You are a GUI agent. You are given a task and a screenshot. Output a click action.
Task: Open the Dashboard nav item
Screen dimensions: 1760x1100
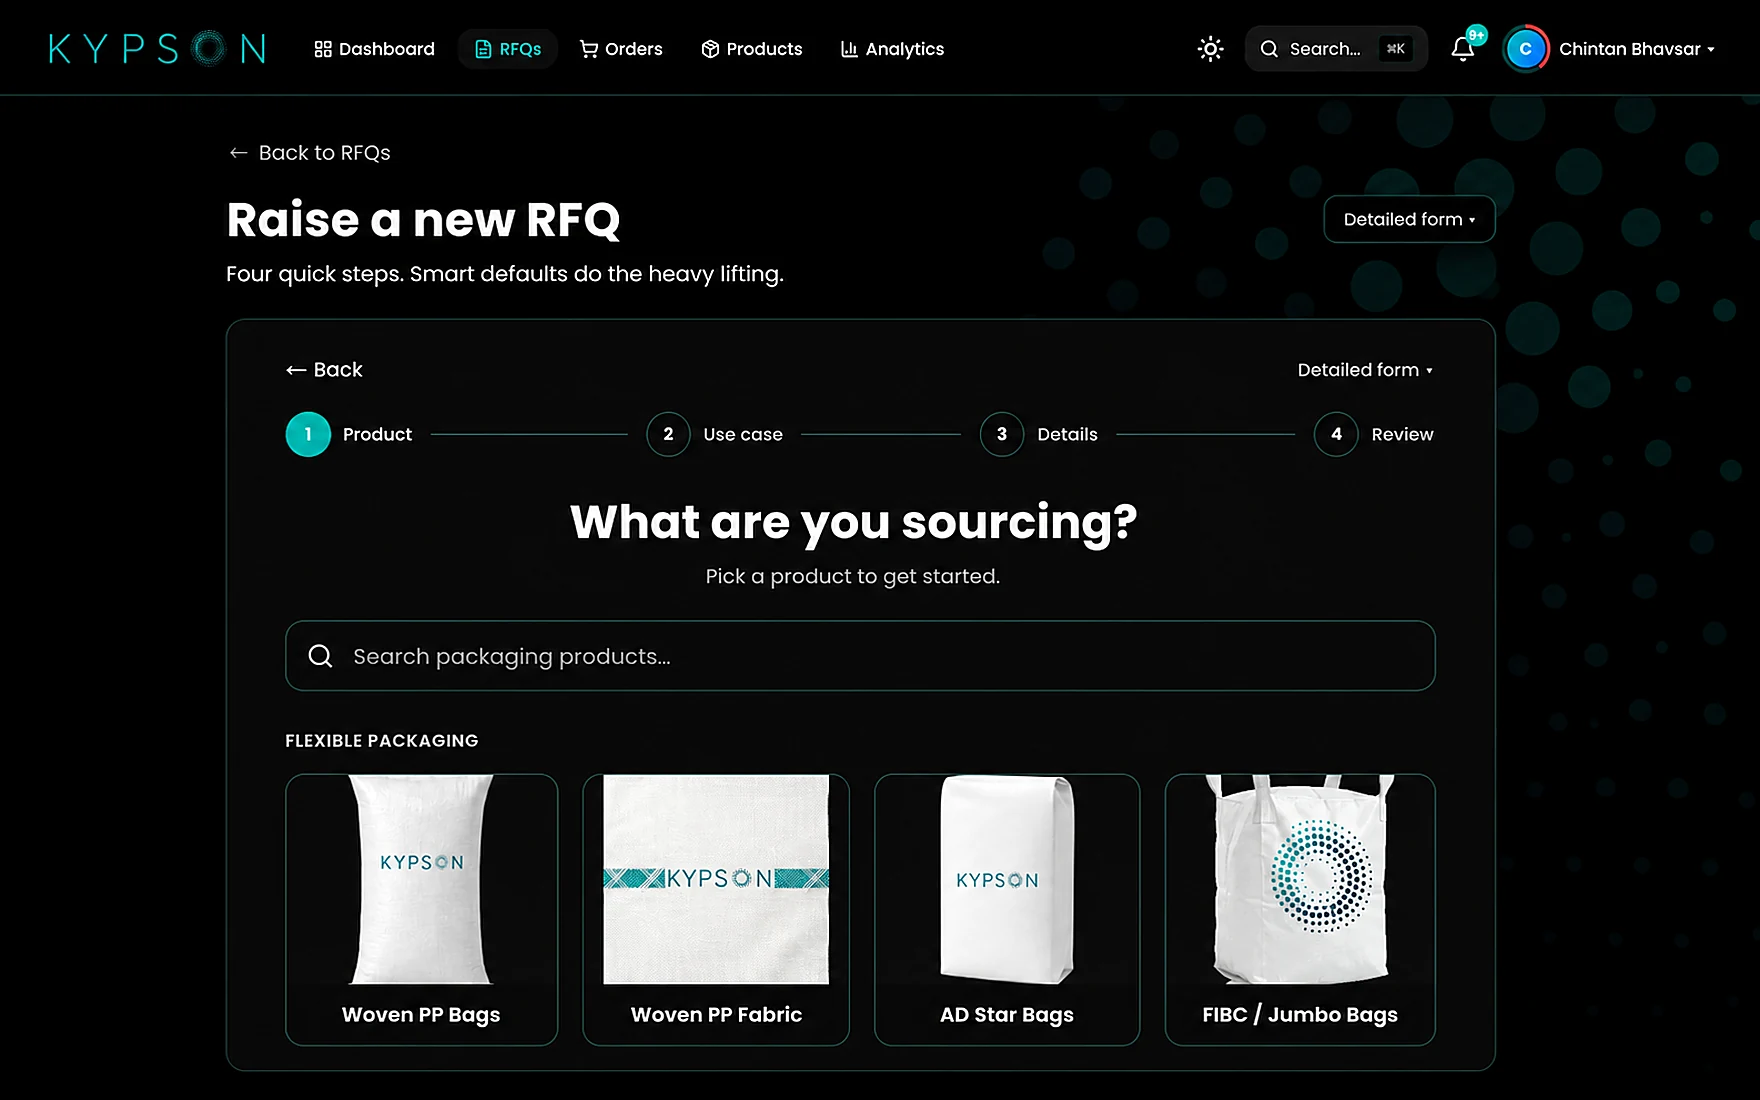pos(374,49)
